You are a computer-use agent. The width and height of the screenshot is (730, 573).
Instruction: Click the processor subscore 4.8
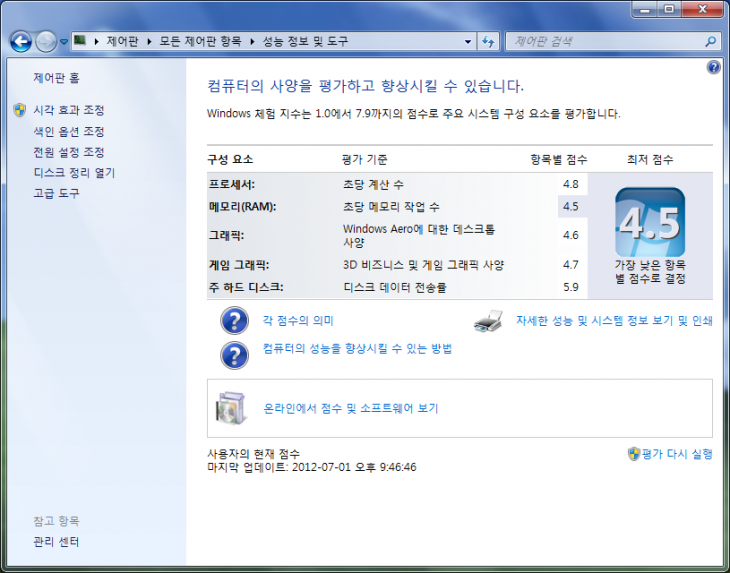[x=571, y=184]
